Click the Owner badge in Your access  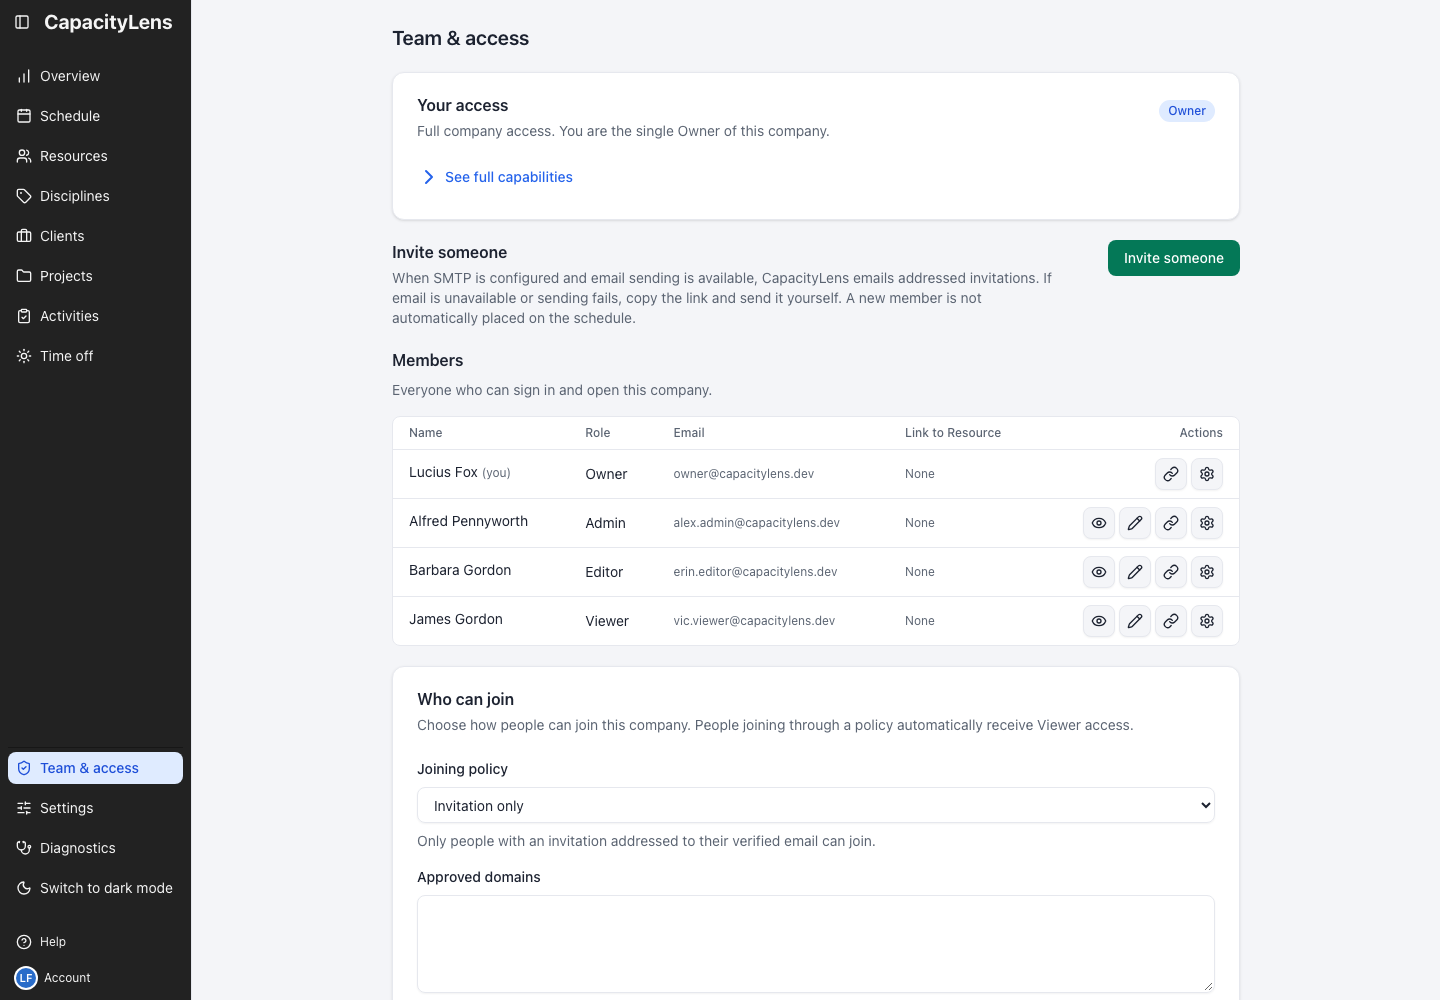tap(1187, 111)
